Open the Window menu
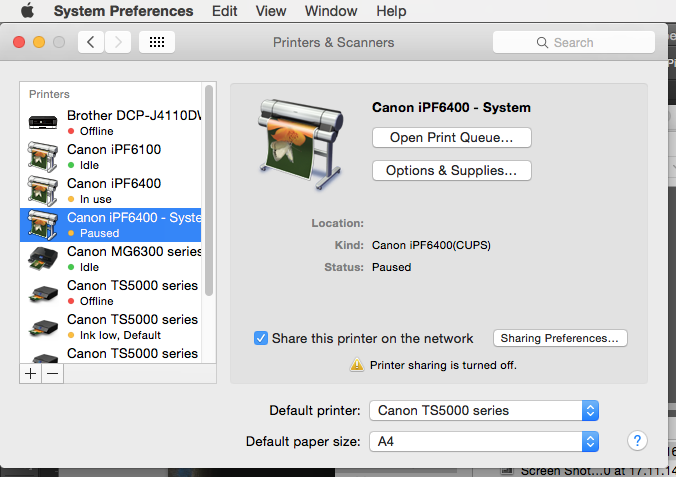This screenshot has height=477, width=676. pyautogui.click(x=330, y=11)
